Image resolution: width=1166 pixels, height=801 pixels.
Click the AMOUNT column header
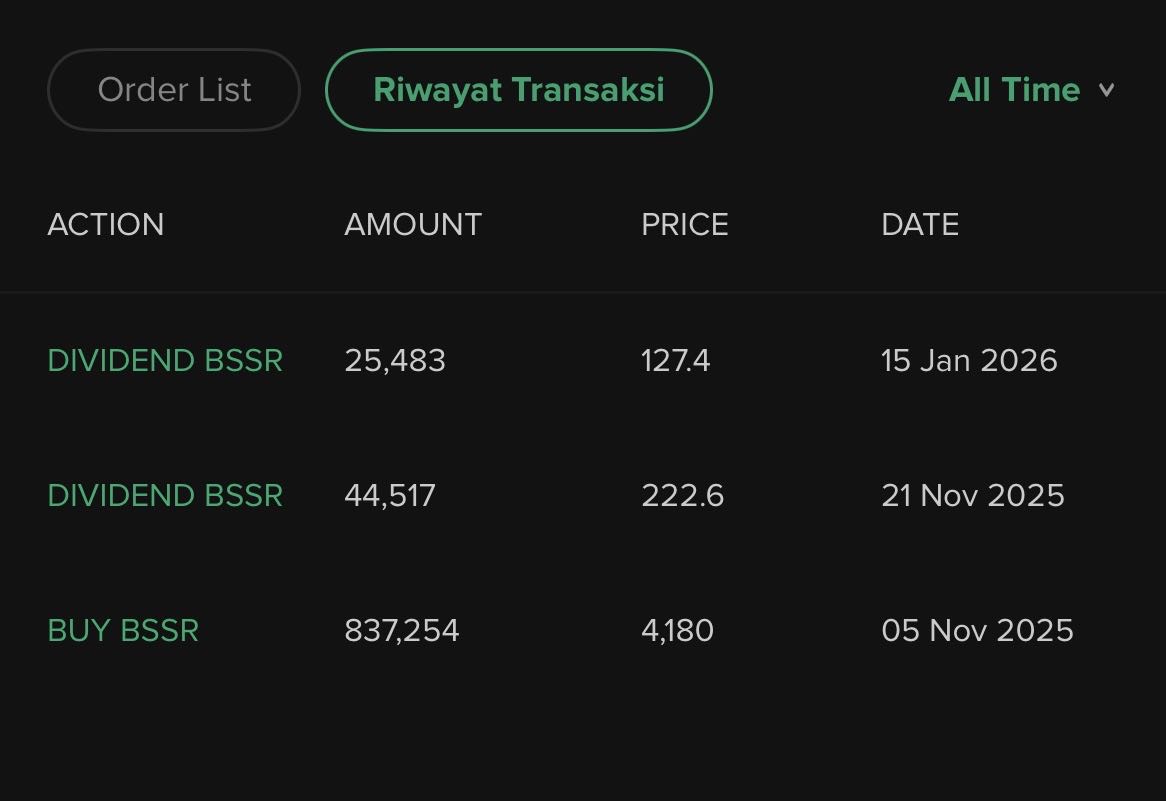(413, 224)
